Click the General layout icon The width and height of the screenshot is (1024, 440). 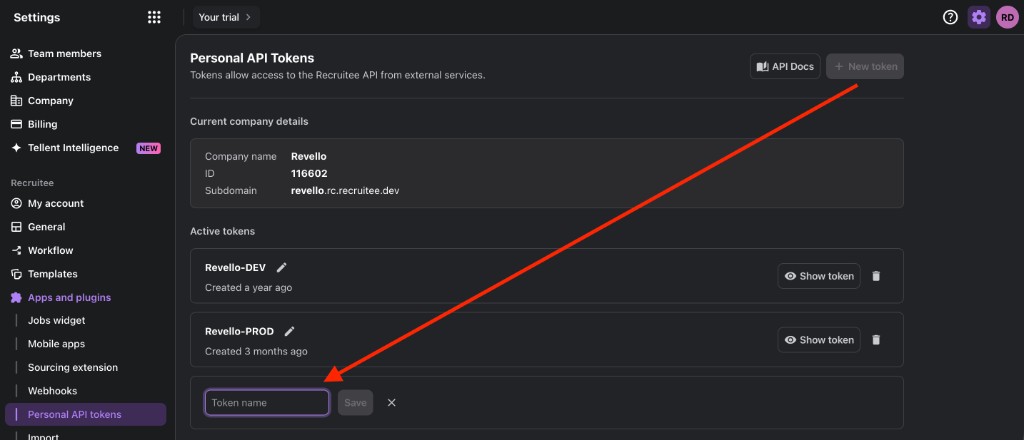coord(16,227)
